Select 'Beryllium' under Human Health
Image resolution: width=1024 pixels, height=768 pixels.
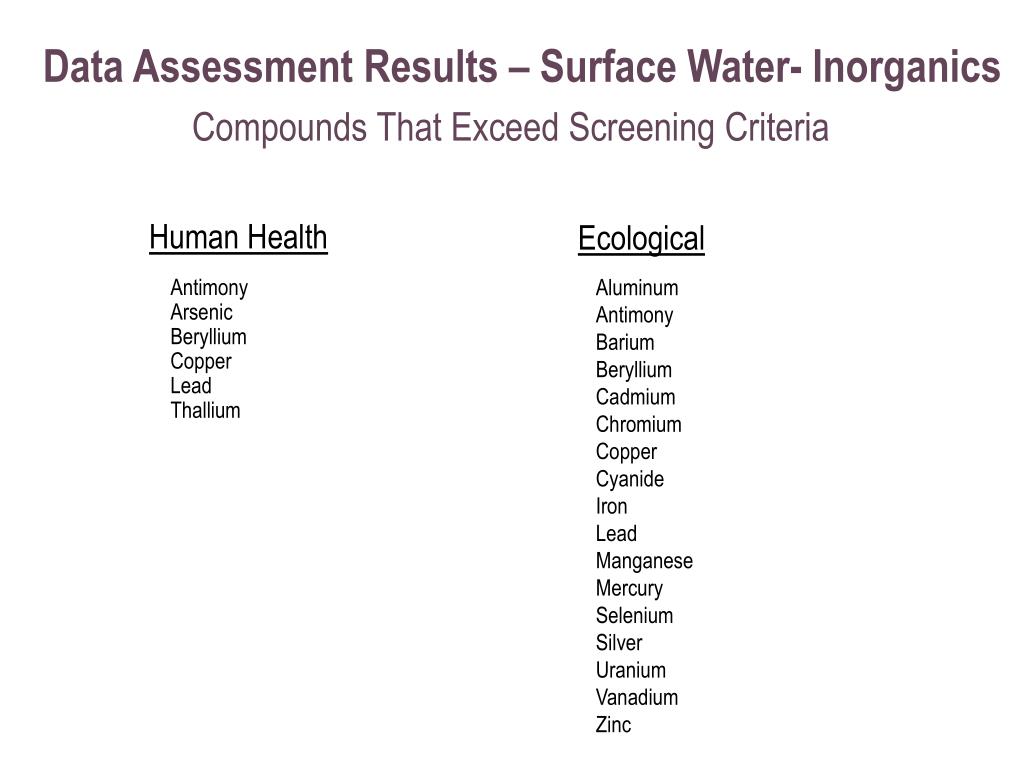coord(208,337)
